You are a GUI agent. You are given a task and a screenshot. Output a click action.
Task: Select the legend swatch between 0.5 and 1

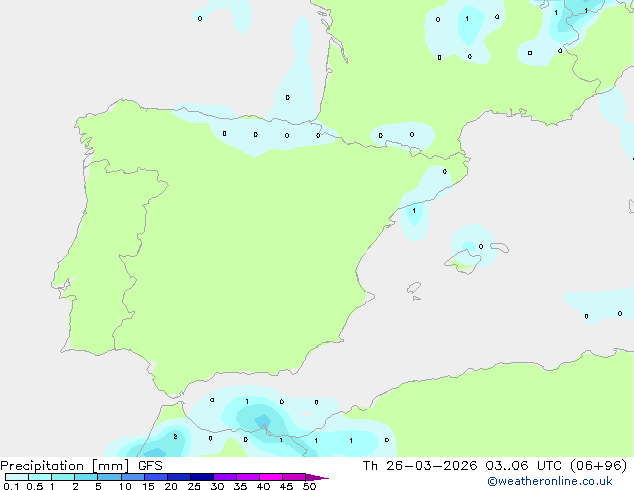click(x=40, y=477)
